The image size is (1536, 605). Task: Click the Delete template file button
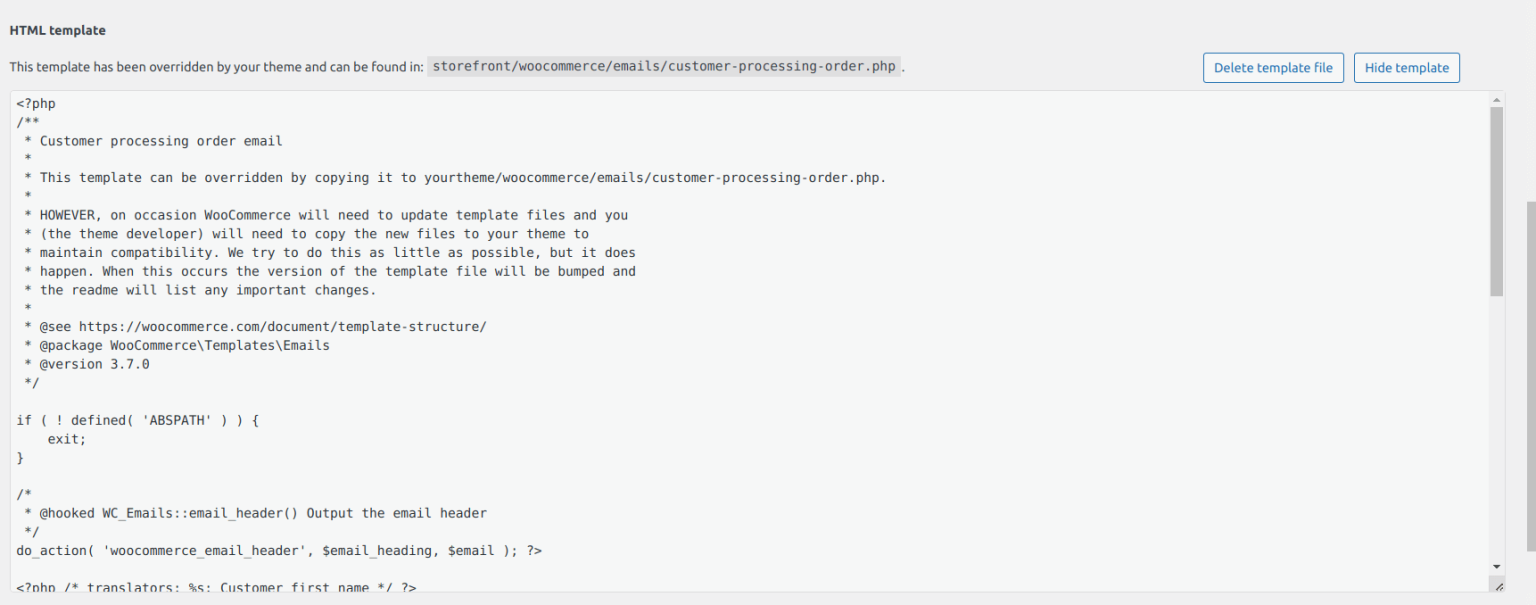1273,67
